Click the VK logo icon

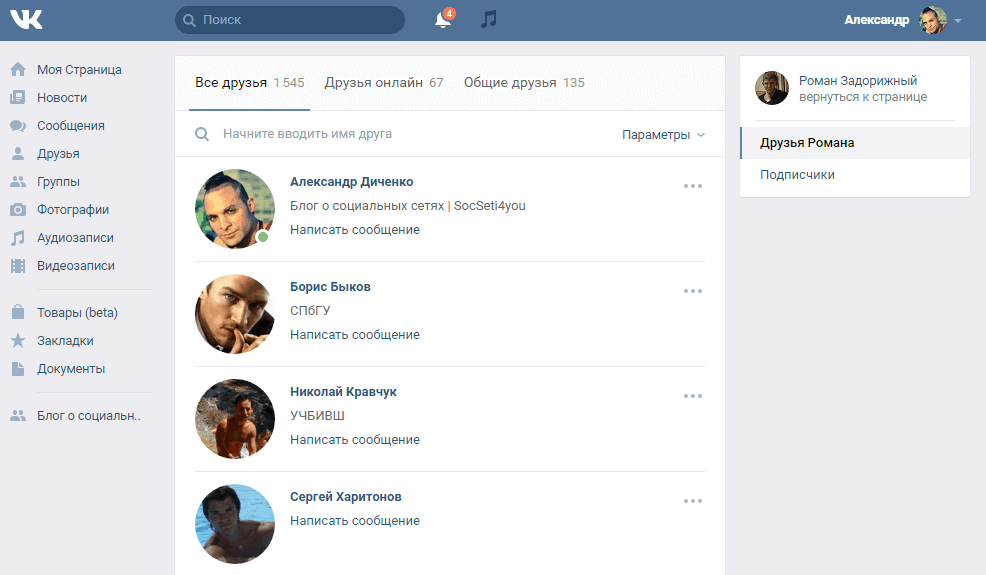point(26,20)
